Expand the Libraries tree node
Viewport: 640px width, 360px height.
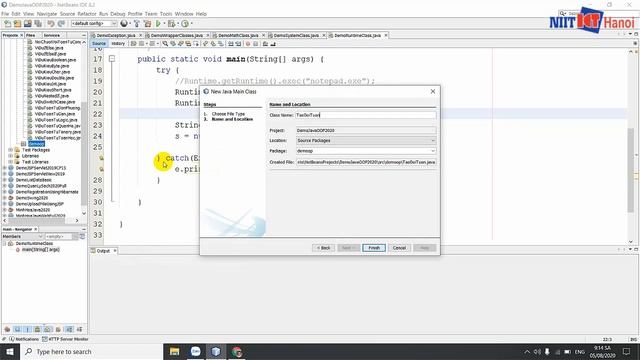click(11, 156)
